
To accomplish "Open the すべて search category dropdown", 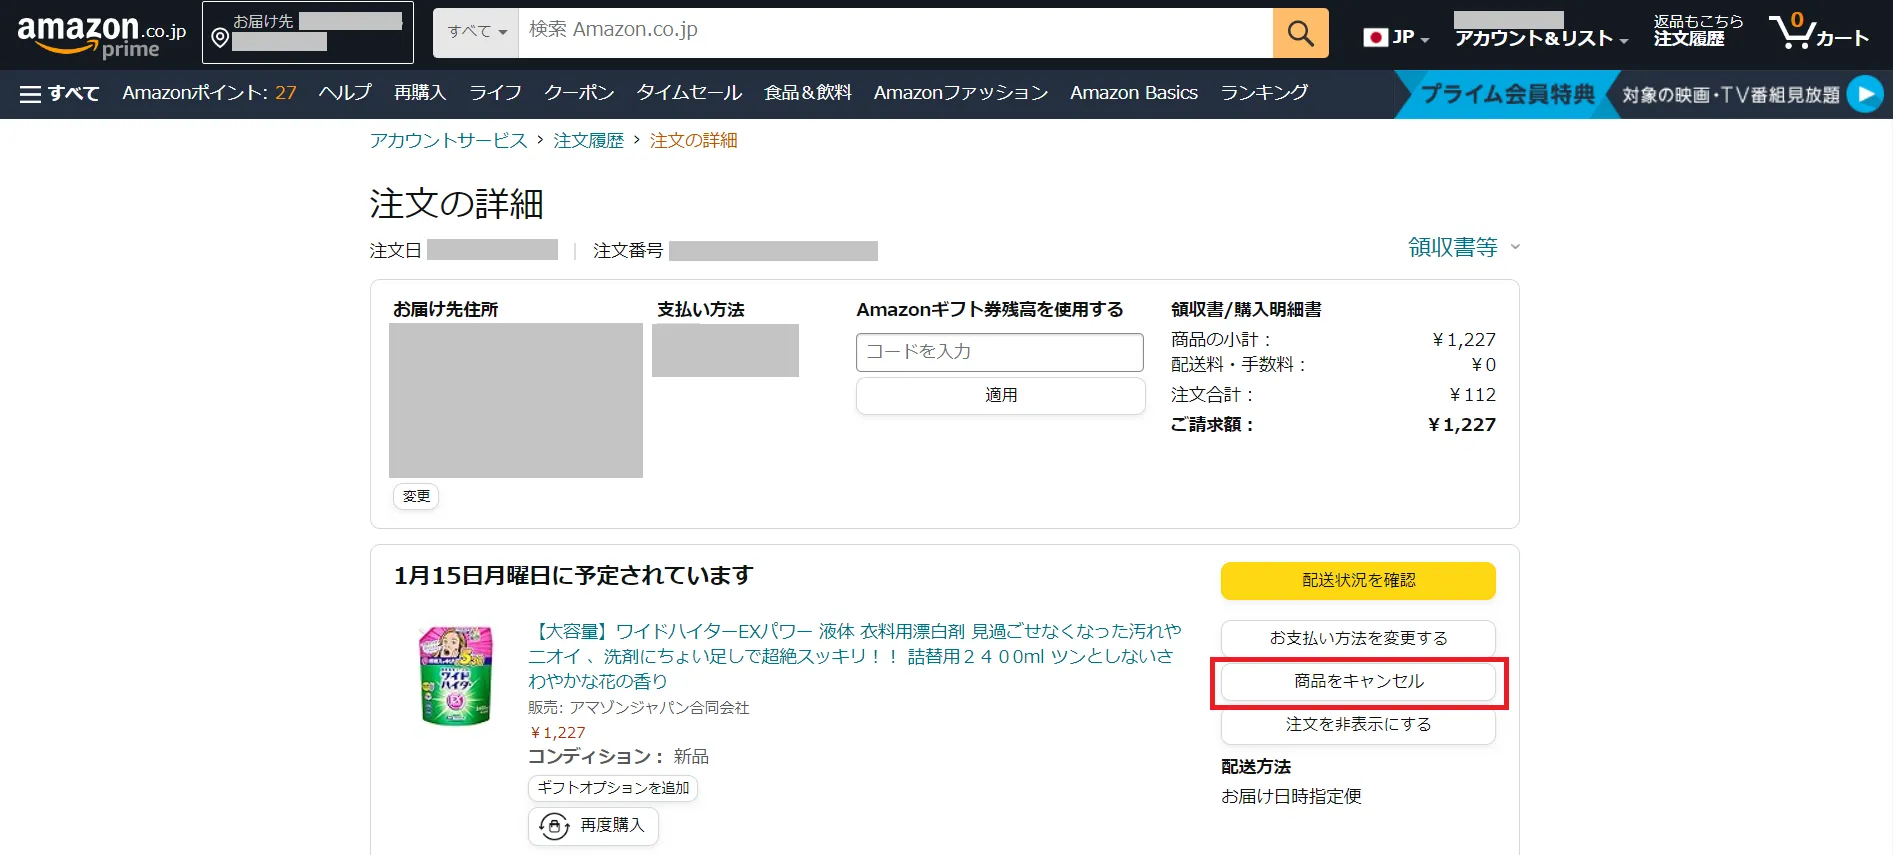I will coord(476,33).
